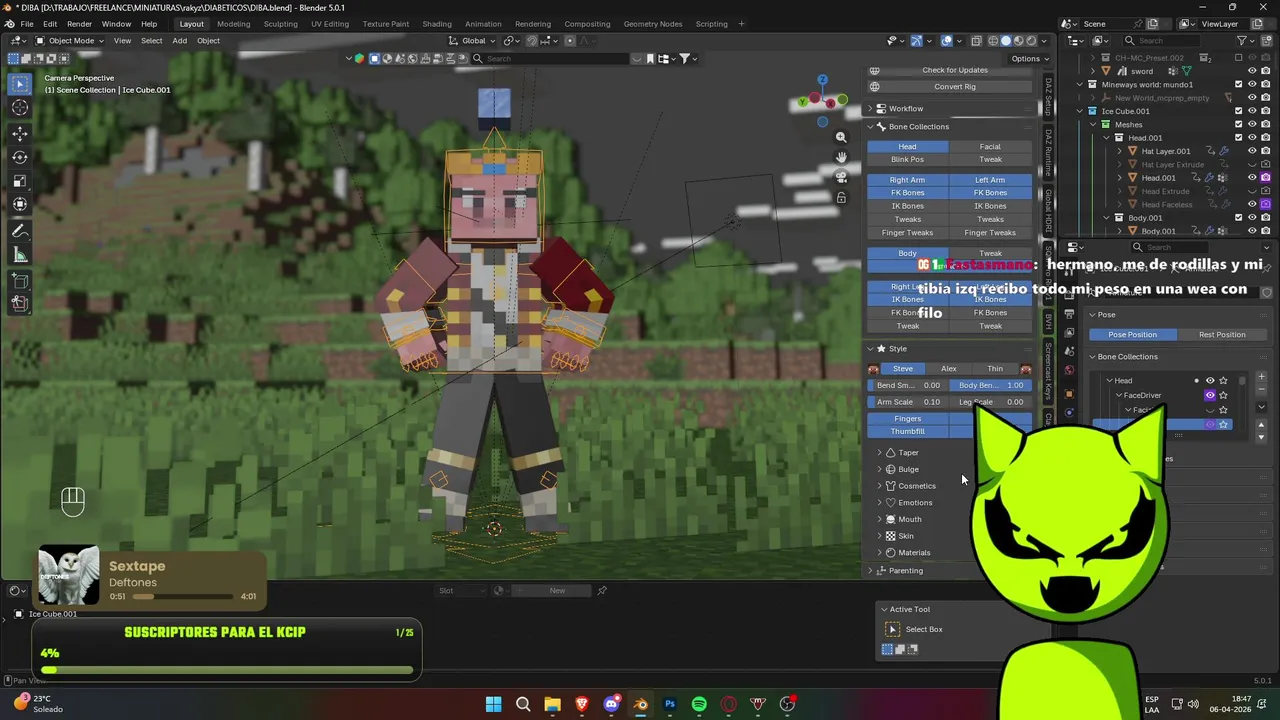This screenshot has width=1280, height=720.
Task: Click the new collection icon in the outliner
Action: pos(1267,41)
